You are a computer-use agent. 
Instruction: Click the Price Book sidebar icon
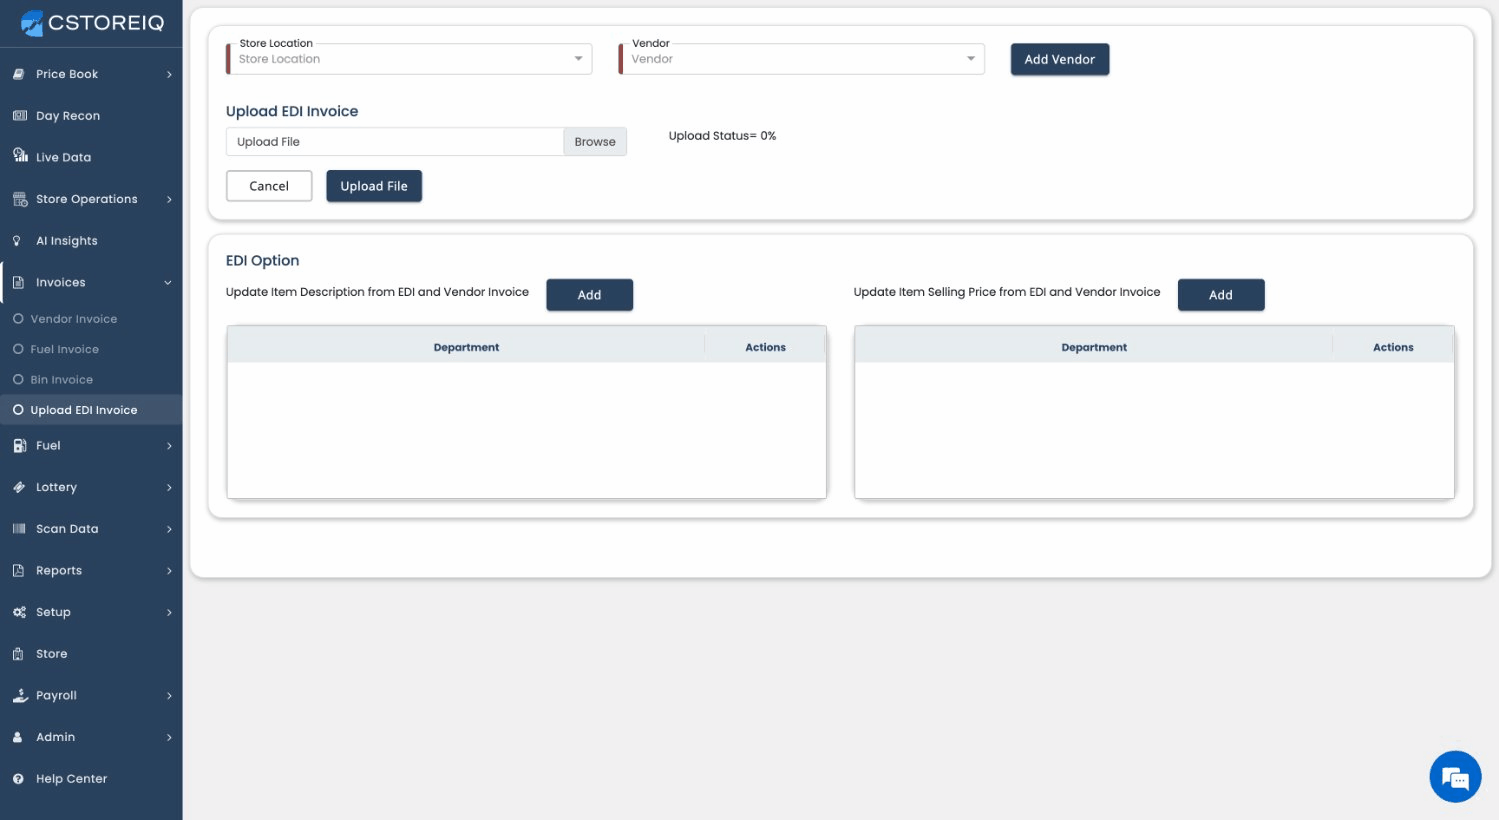(19, 74)
